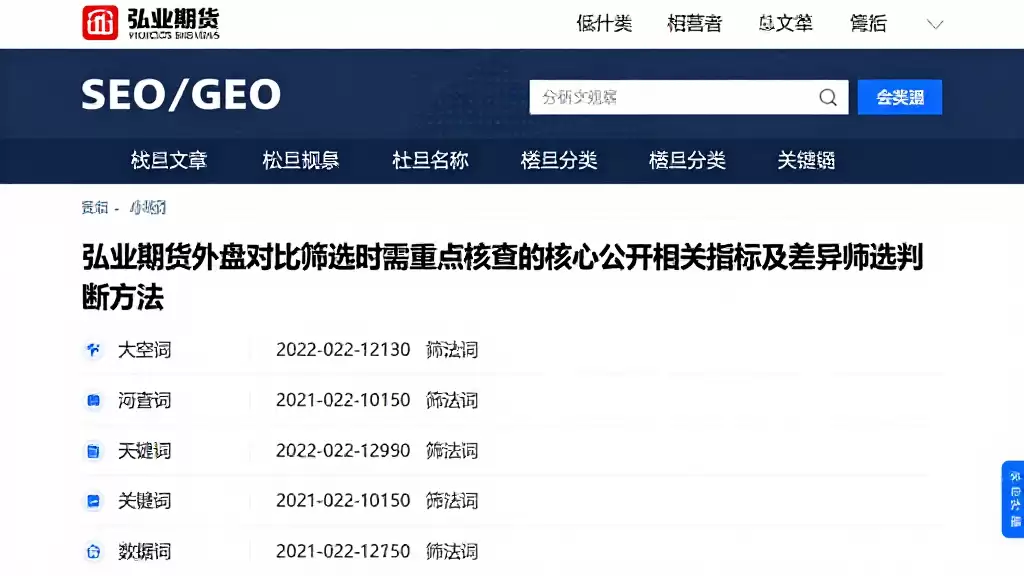Open the 低什类 top menu item

click(604, 24)
